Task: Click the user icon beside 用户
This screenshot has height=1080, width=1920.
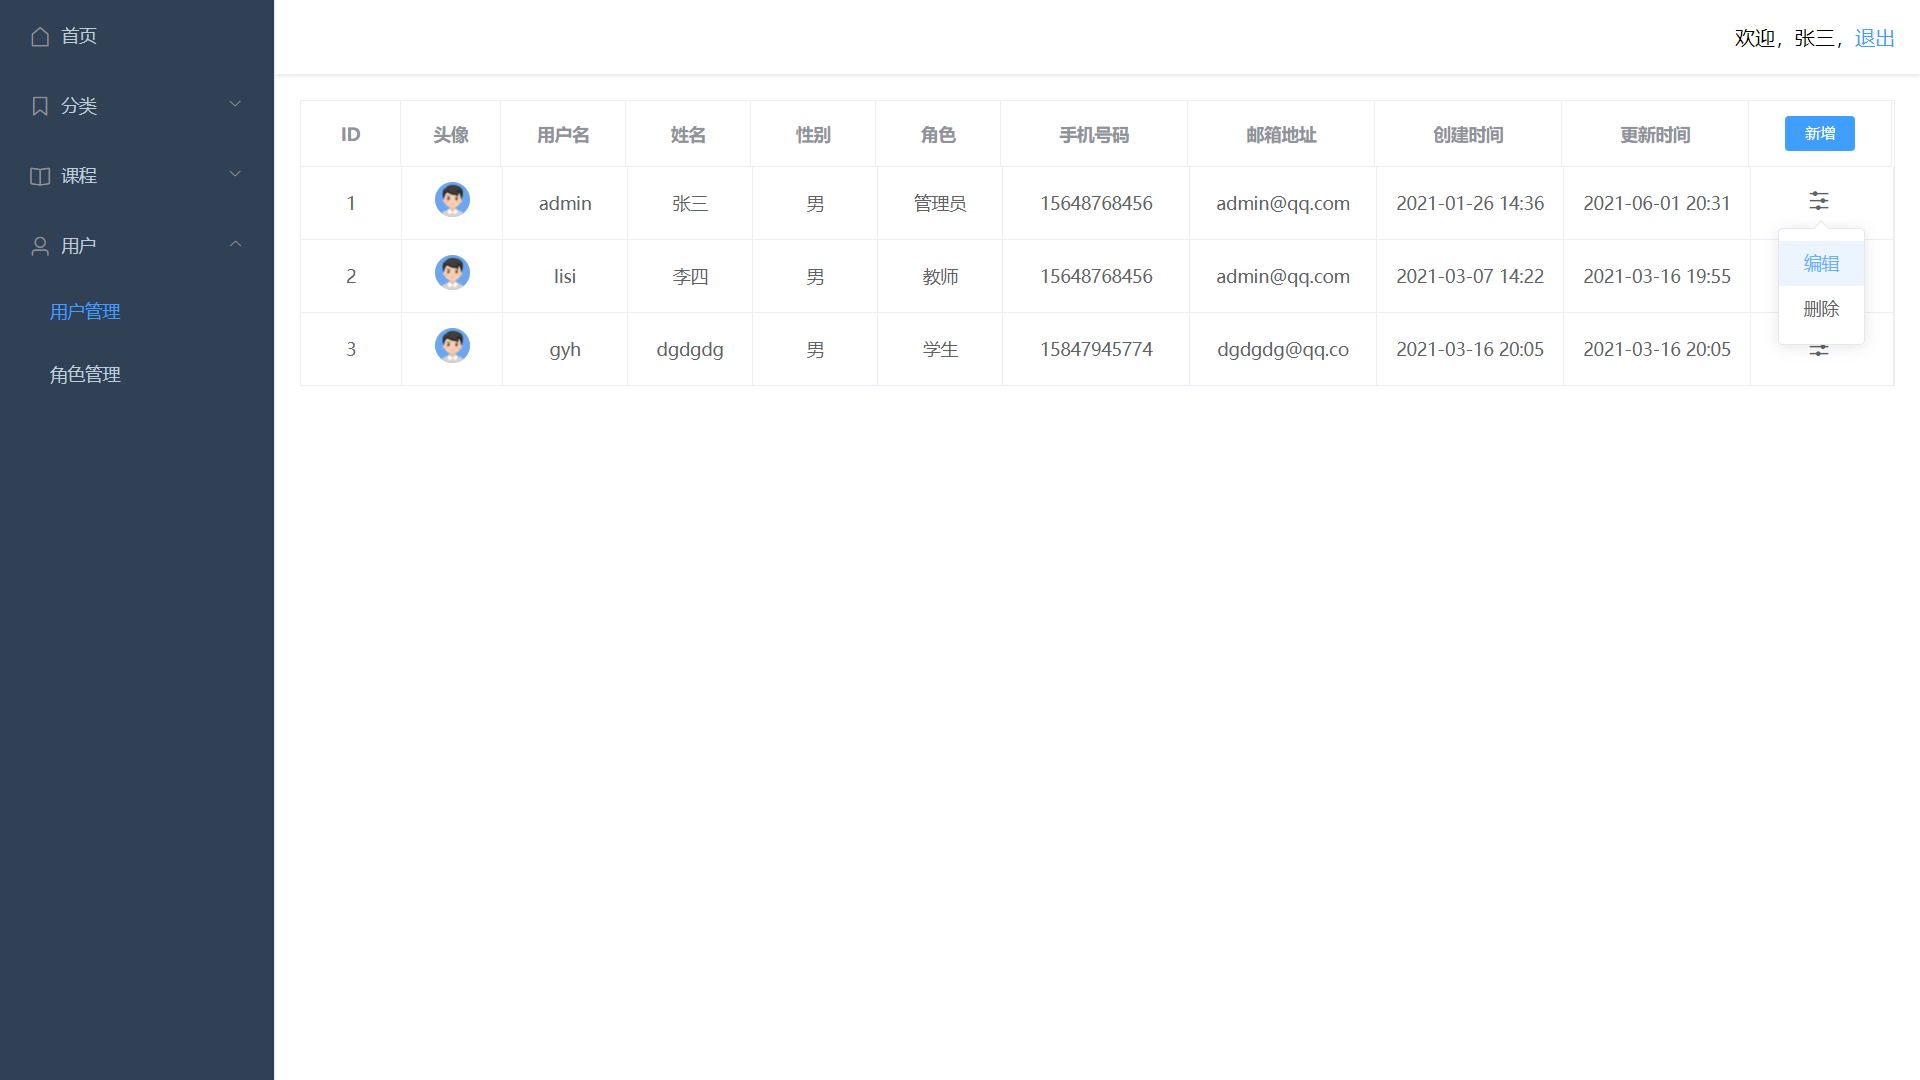Action: [x=40, y=246]
